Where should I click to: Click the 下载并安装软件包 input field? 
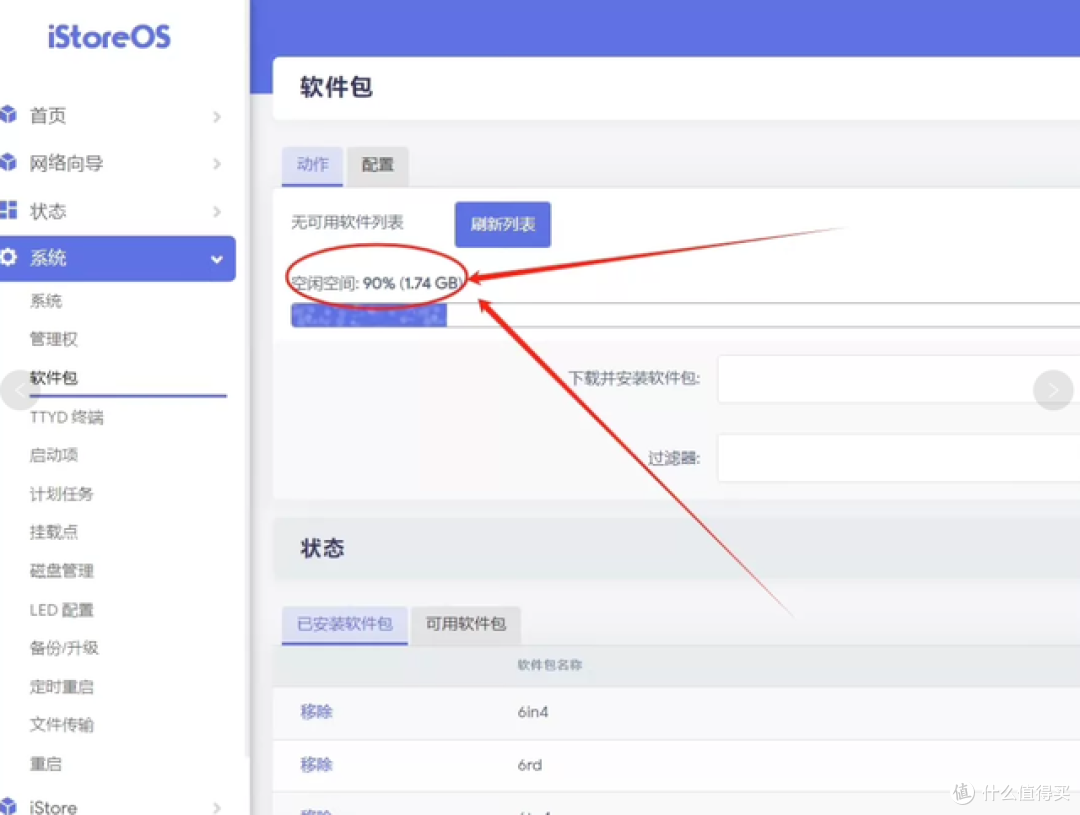(x=899, y=379)
